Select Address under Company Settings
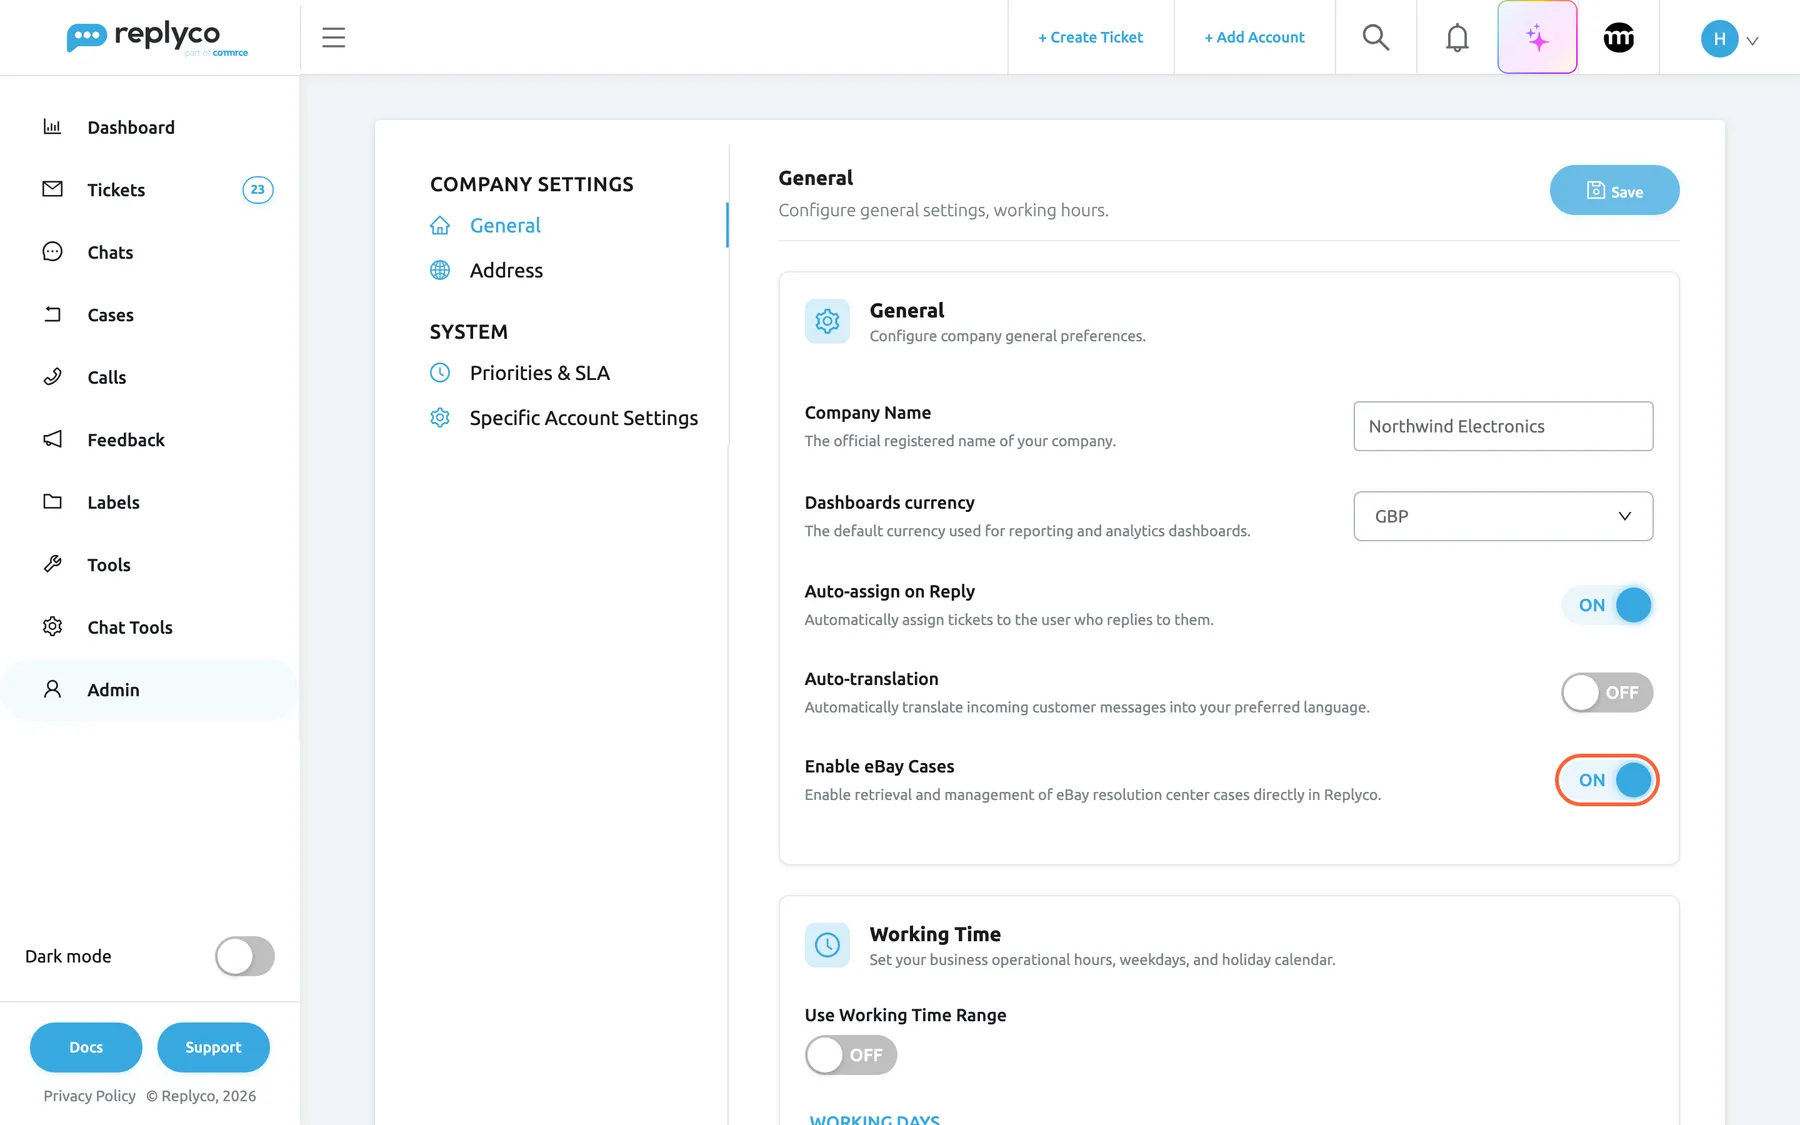This screenshot has width=1800, height=1125. tap(506, 270)
